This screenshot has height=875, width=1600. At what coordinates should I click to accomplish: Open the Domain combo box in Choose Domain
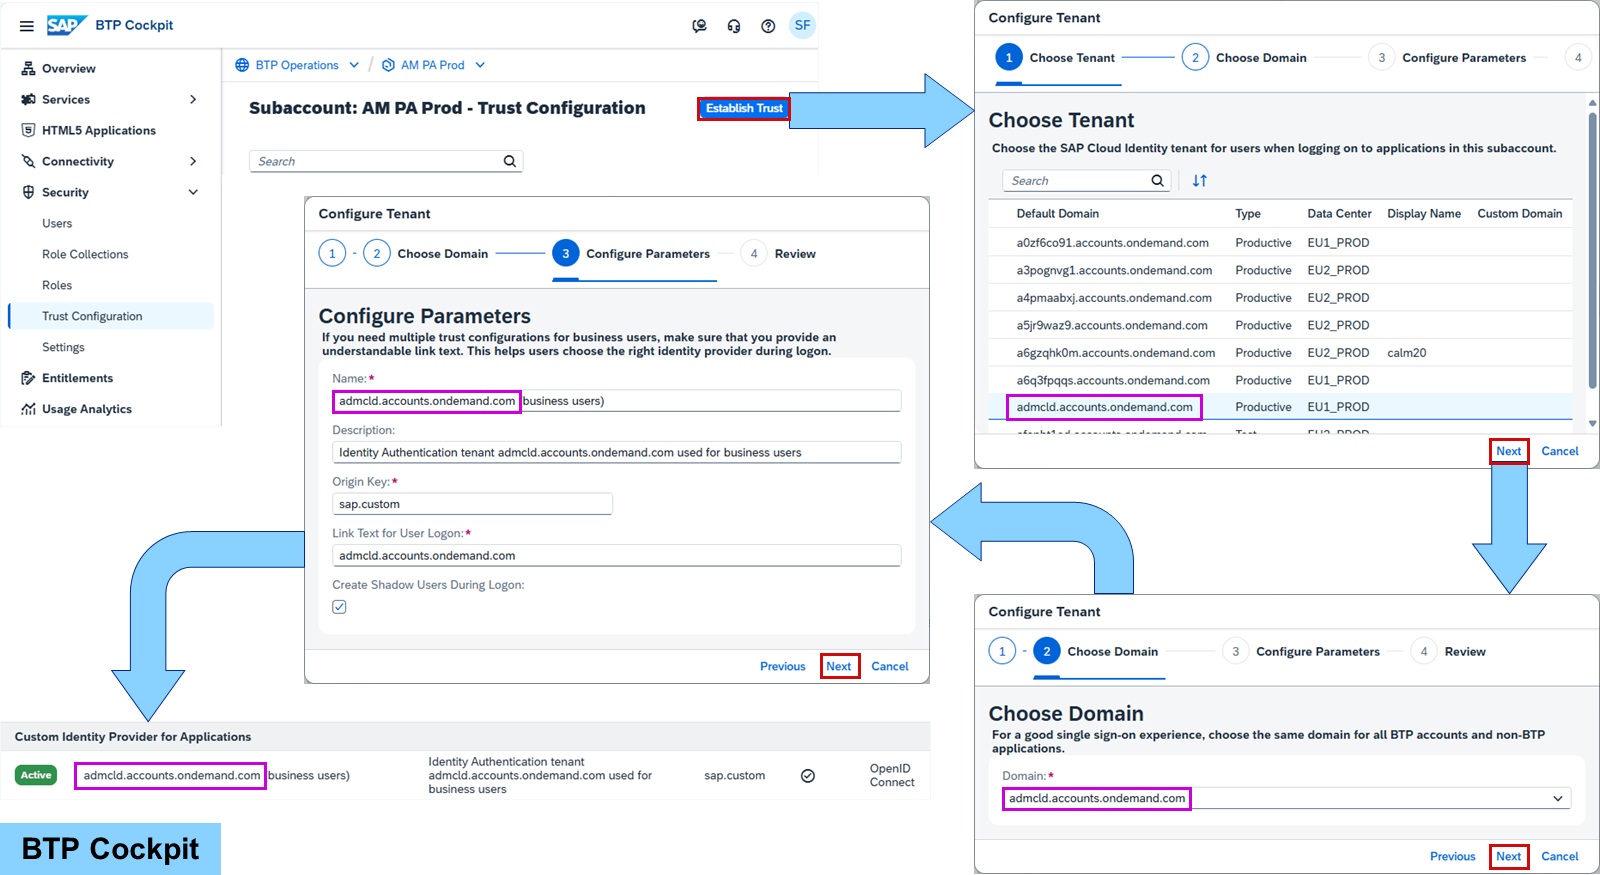click(1286, 798)
